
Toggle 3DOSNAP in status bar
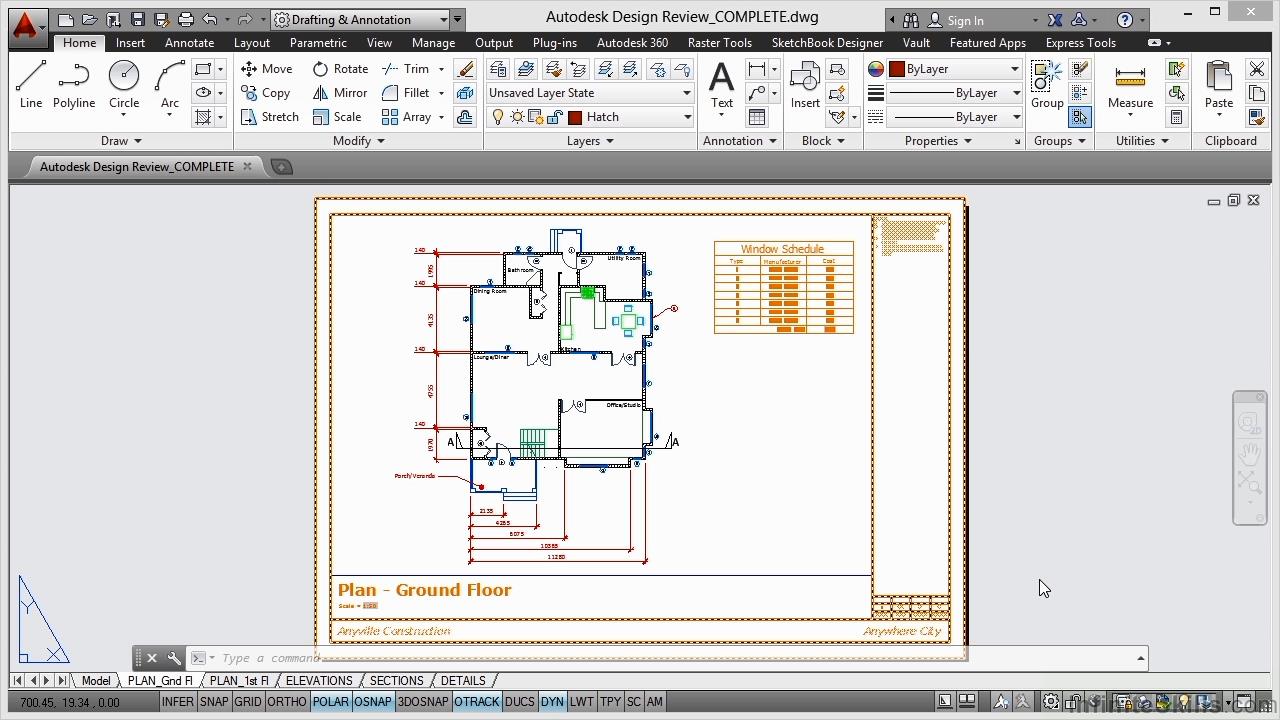[x=423, y=702]
